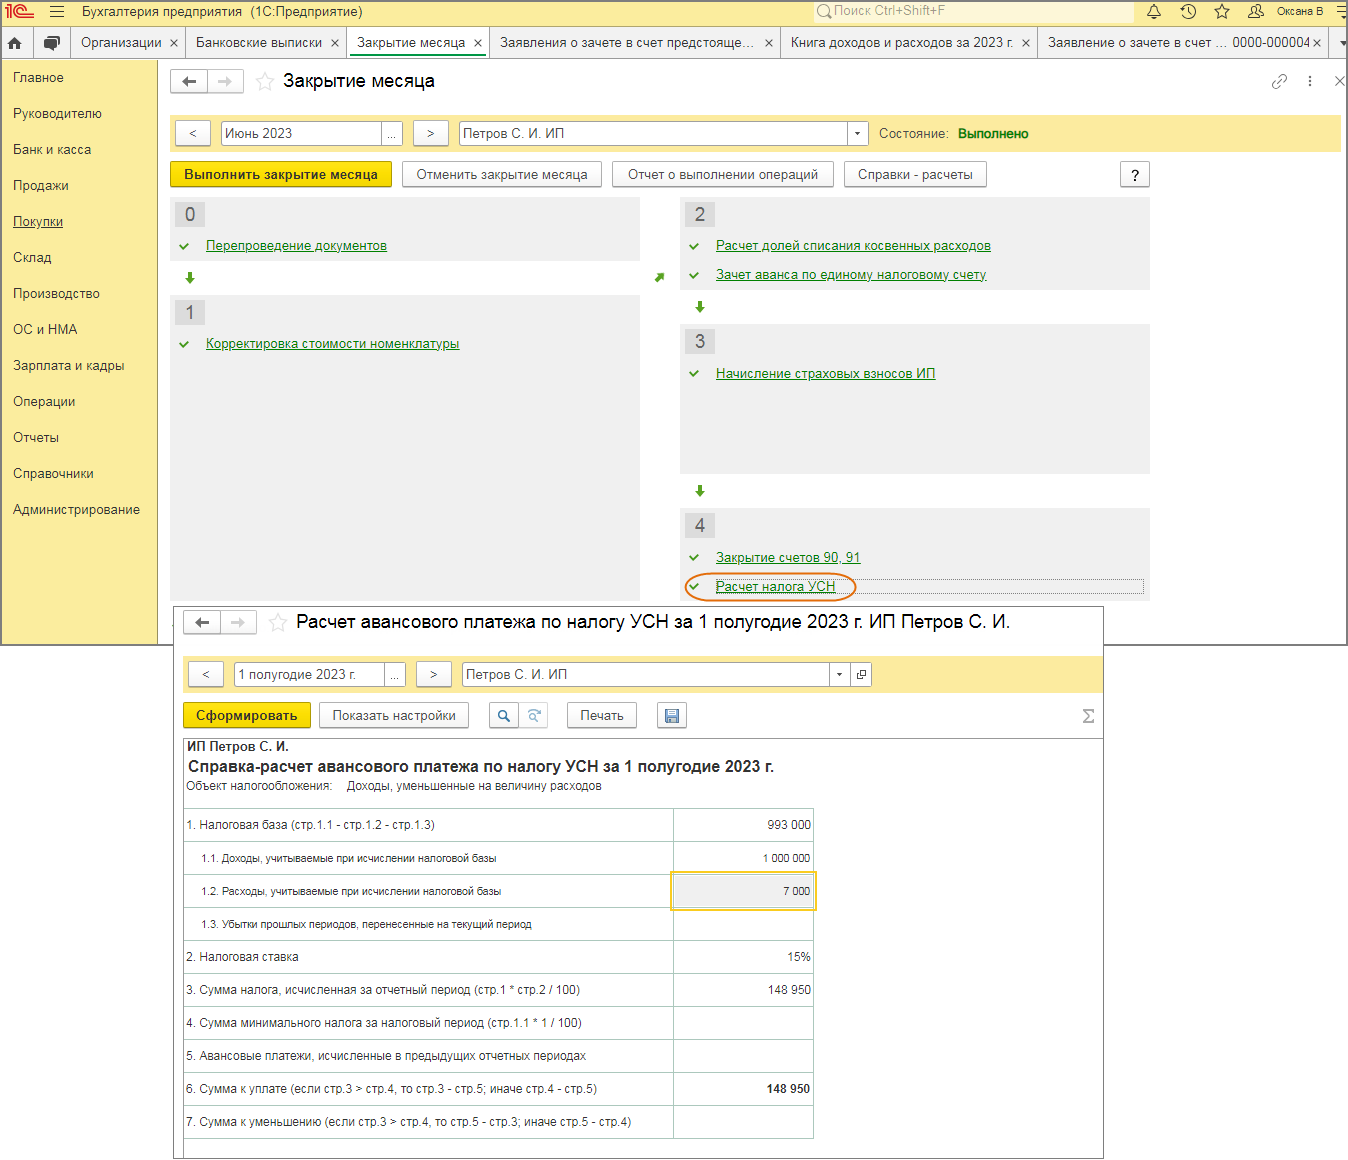Click back arrow in report window

(x=202, y=622)
